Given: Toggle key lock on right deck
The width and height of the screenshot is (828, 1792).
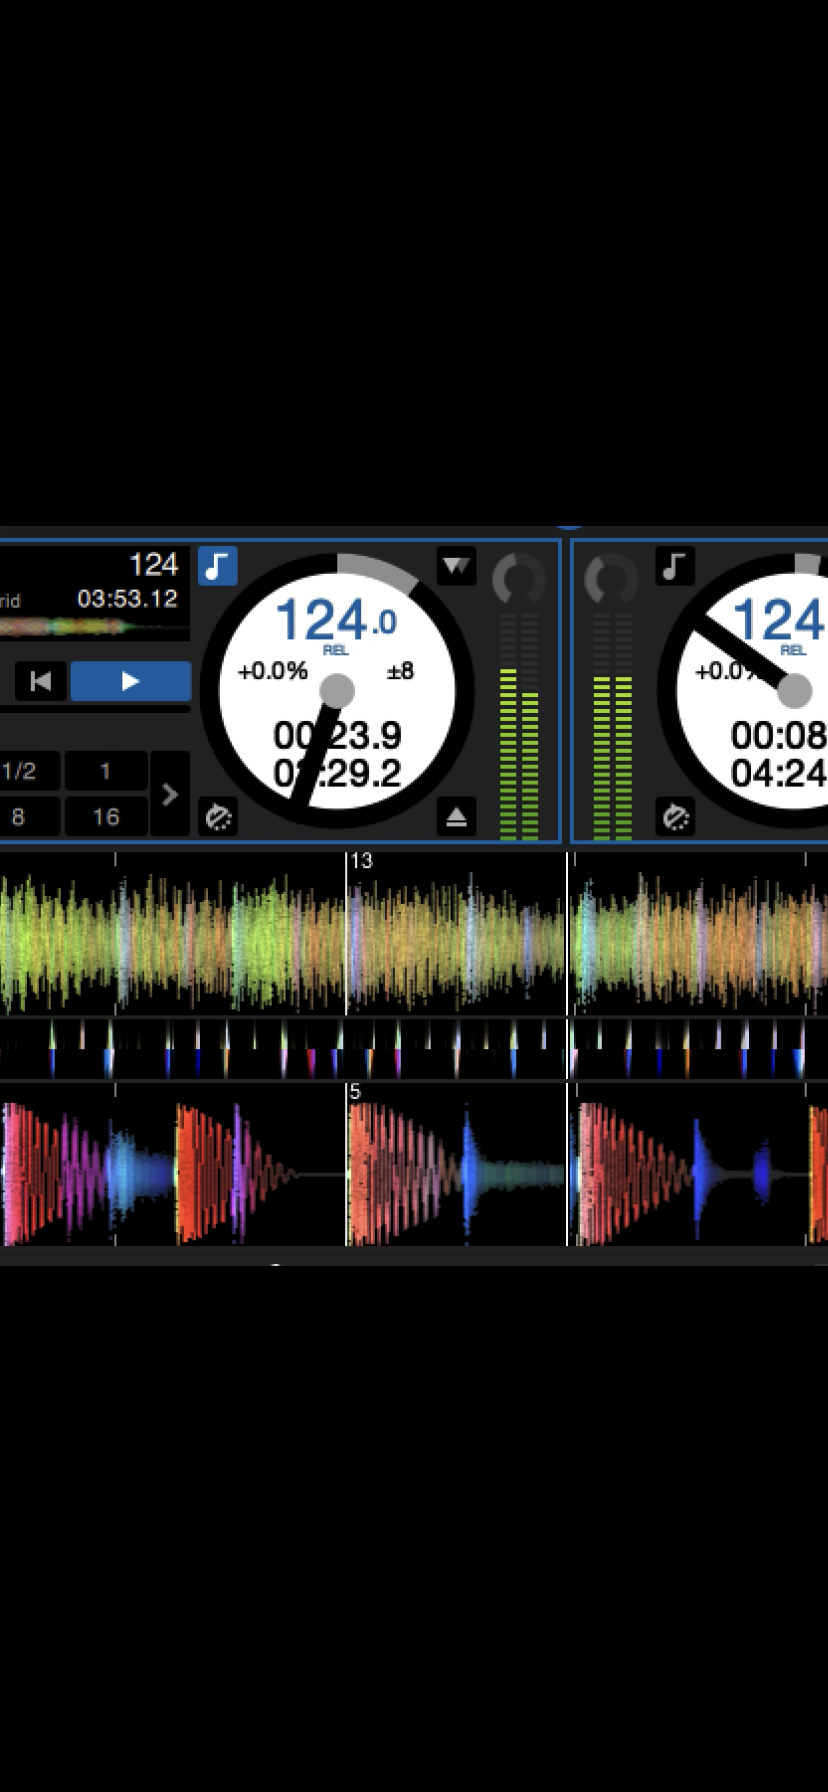Looking at the screenshot, I should point(674,566).
